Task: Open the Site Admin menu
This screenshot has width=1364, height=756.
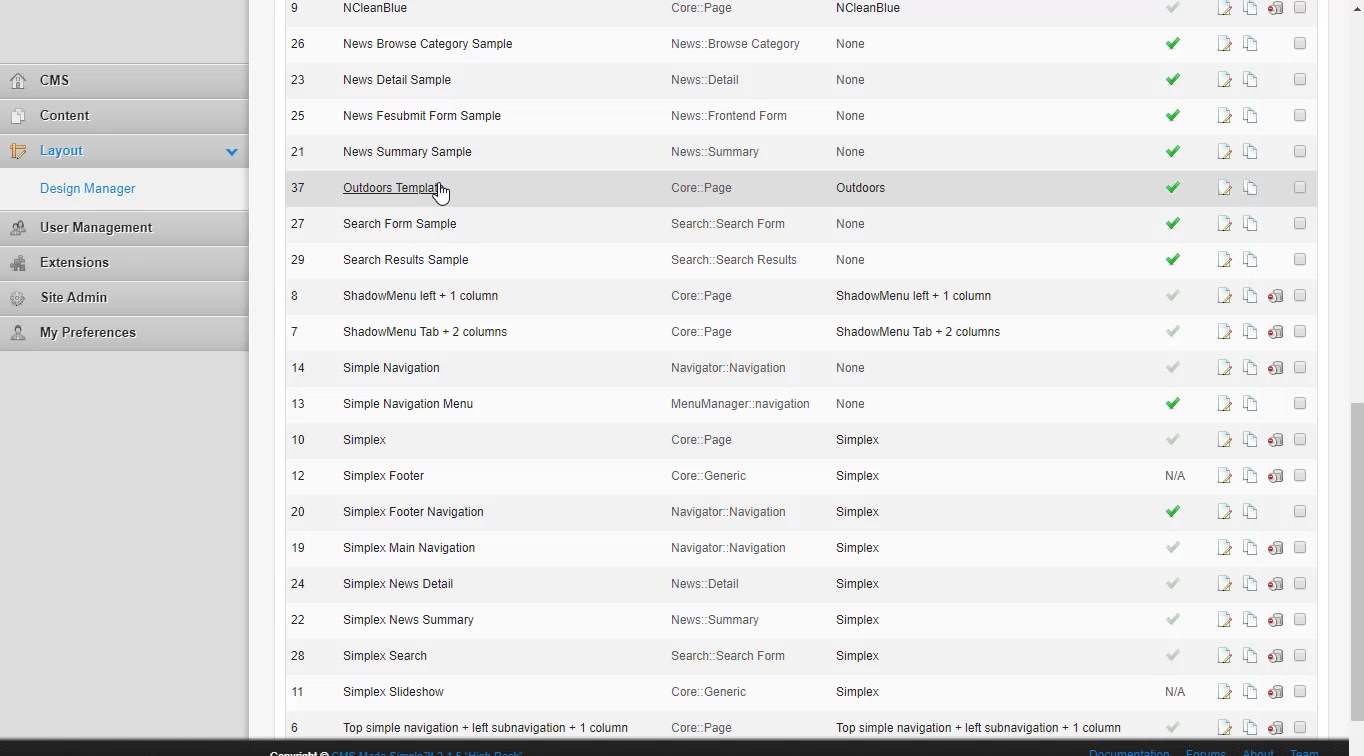Action: click(73, 298)
